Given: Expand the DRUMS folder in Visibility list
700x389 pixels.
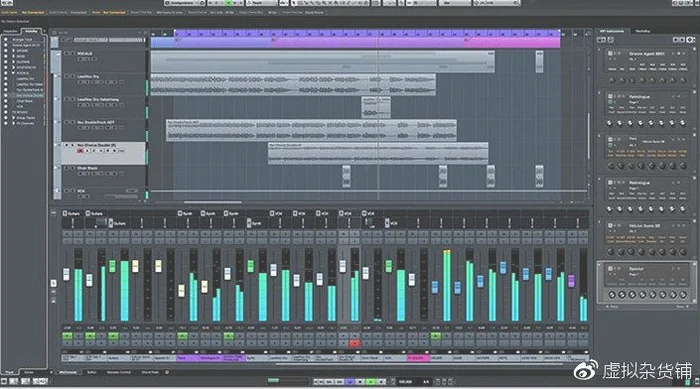Looking at the screenshot, I should point(13,51).
